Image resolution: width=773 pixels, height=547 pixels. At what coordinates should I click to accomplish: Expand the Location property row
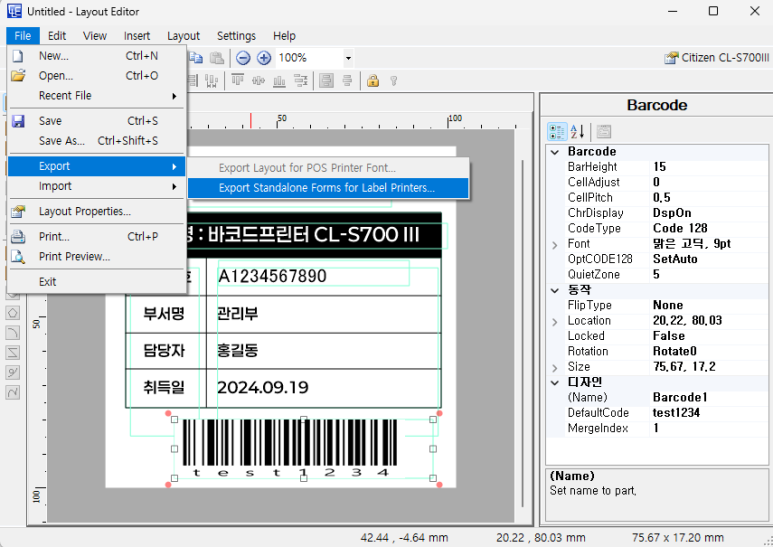555,321
